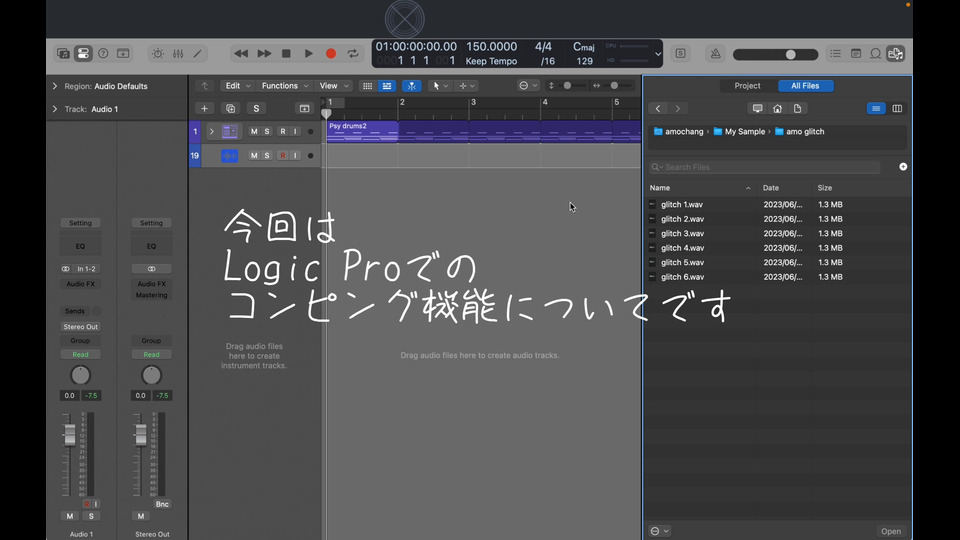Screen dimensions: 960x540
Task: Start recording with the red Record button
Action: tap(331, 54)
